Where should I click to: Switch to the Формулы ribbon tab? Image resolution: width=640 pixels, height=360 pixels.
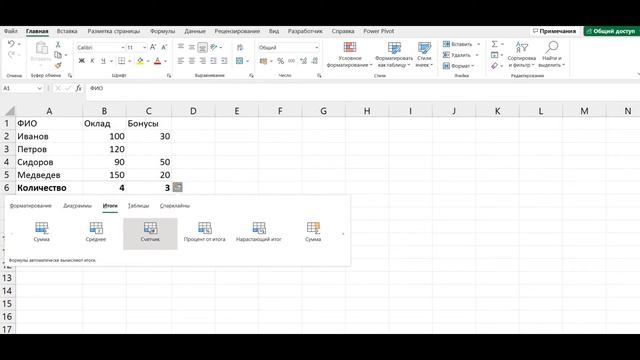tap(162, 31)
